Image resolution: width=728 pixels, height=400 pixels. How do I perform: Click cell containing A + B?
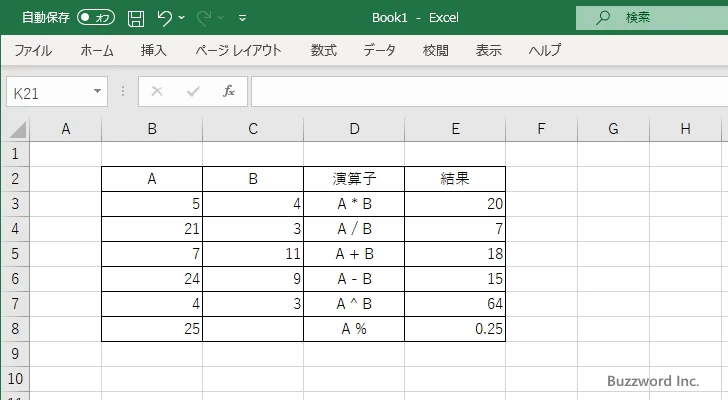point(354,254)
